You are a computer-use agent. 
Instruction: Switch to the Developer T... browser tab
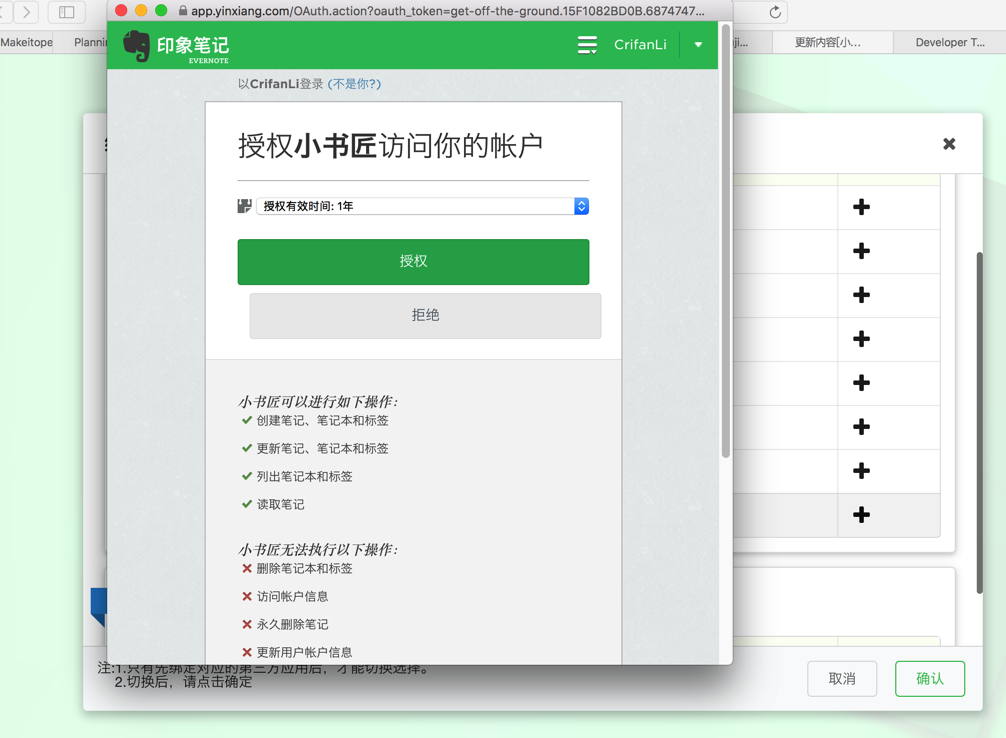click(x=950, y=42)
